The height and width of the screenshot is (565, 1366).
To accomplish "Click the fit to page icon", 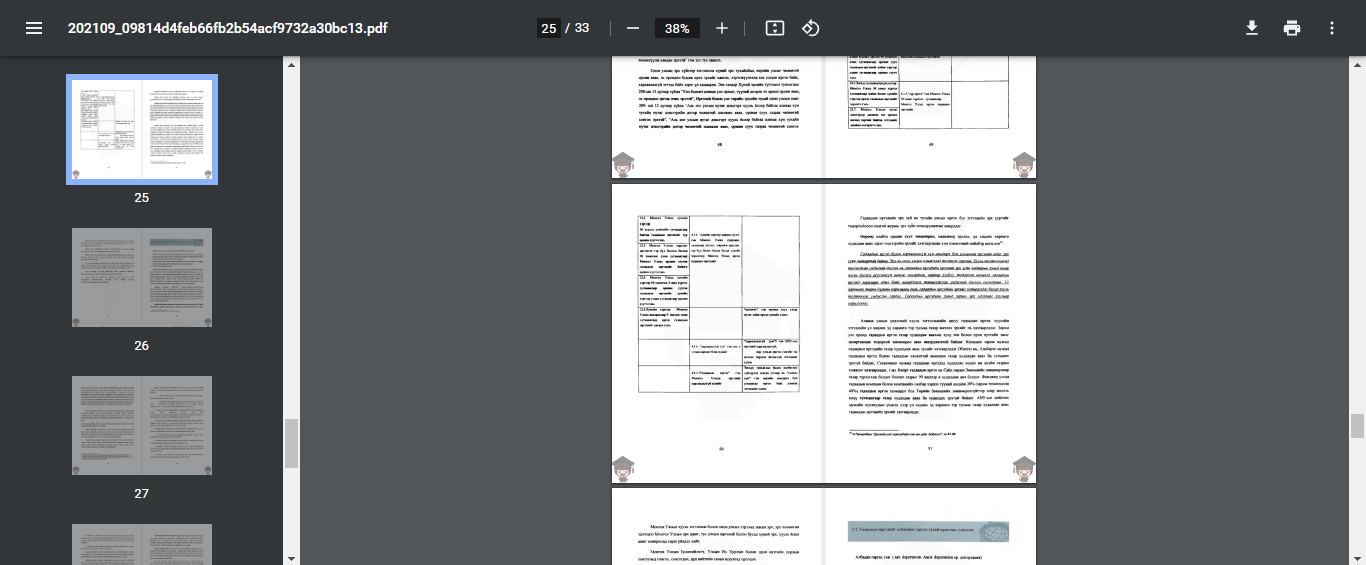I will click(774, 28).
